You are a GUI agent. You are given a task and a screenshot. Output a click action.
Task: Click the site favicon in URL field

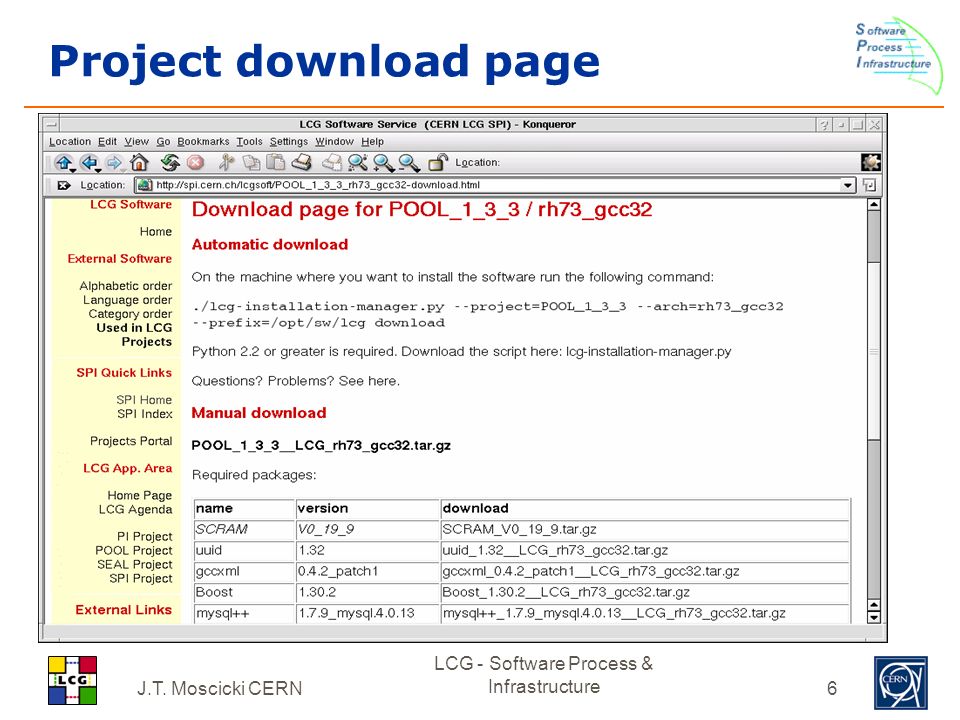tap(144, 185)
